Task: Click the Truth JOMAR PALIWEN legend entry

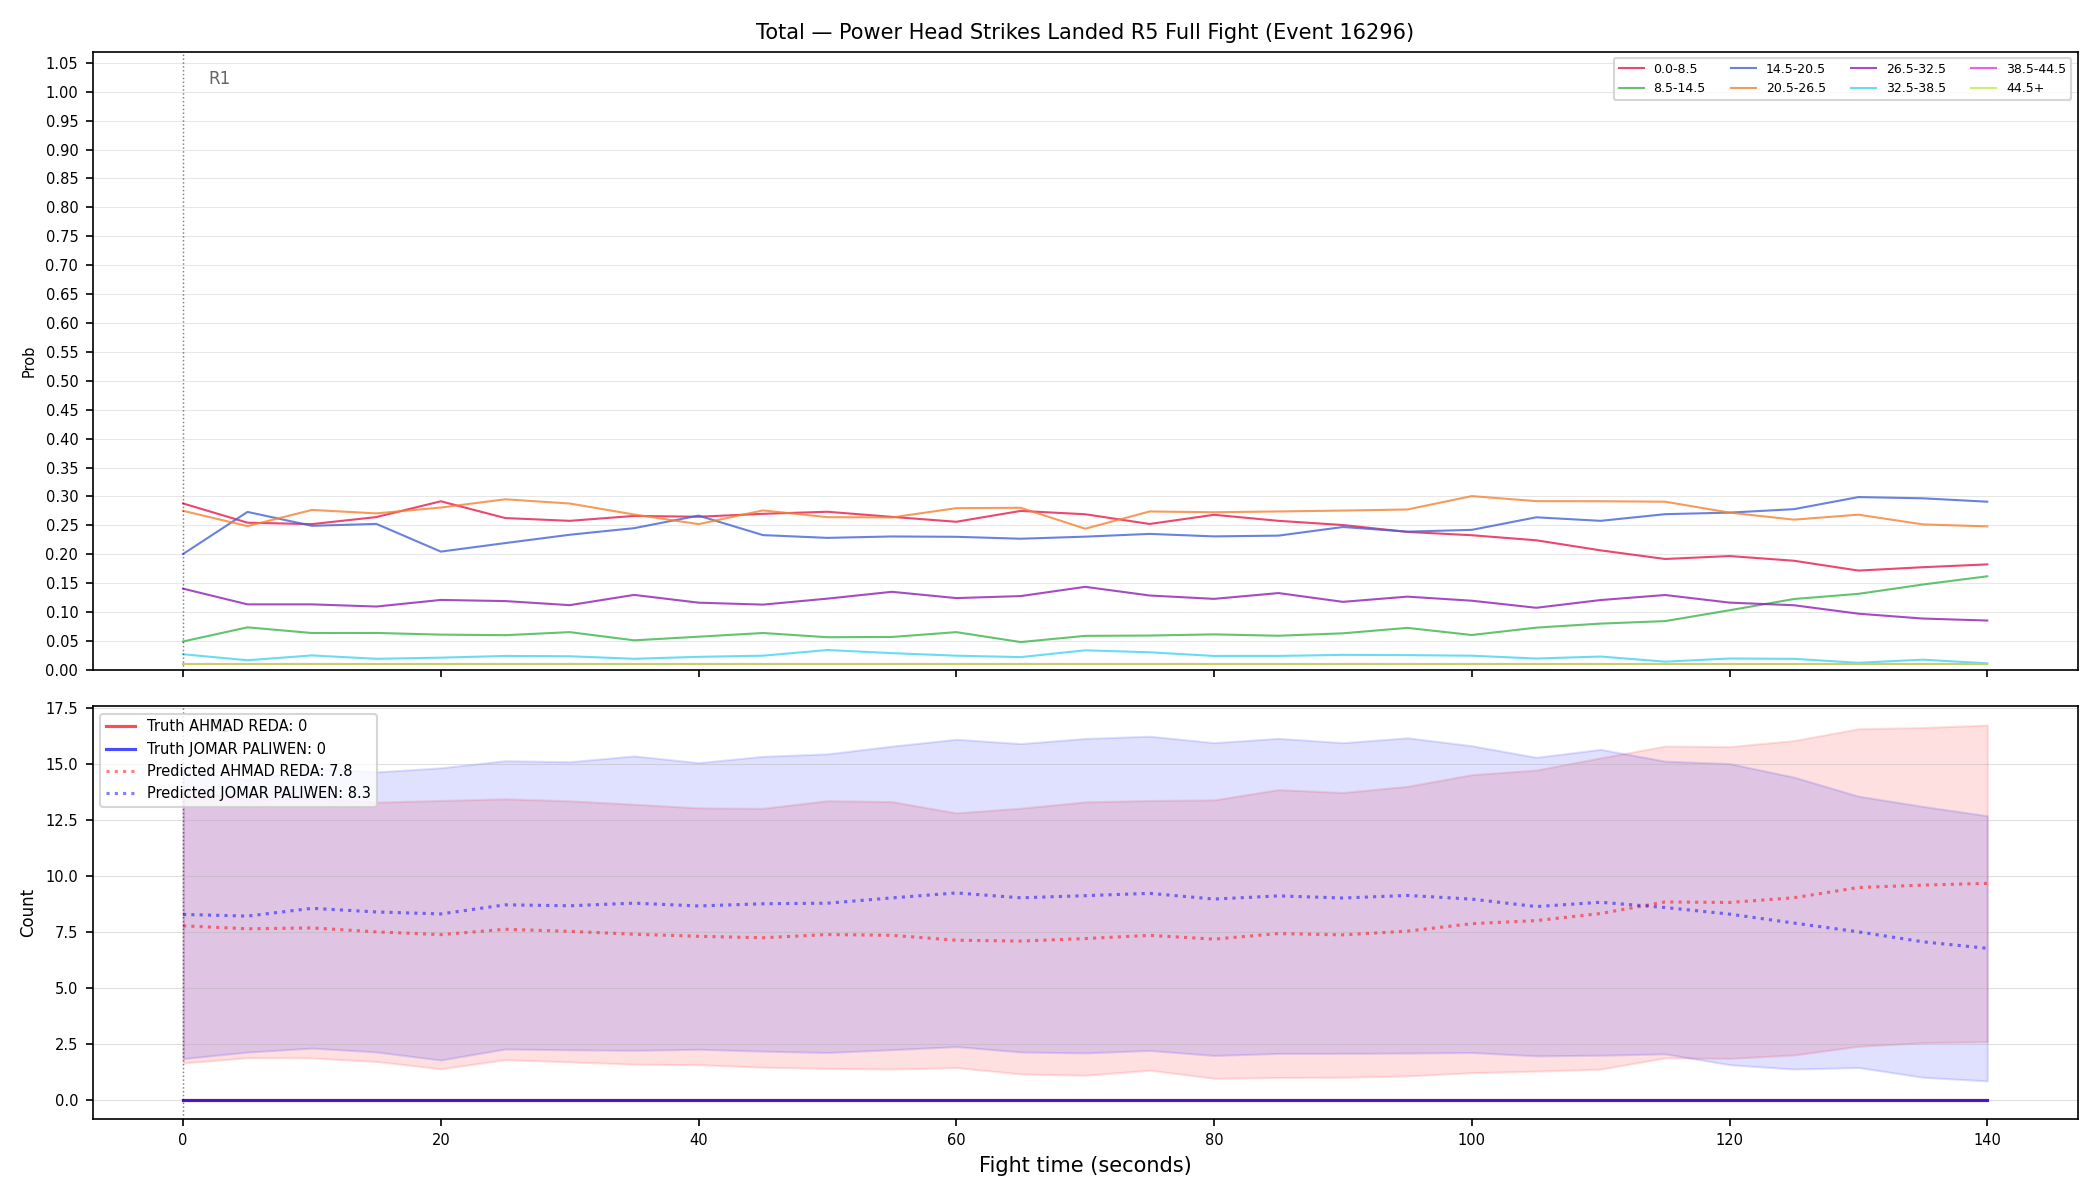Action: tap(215, 748)
